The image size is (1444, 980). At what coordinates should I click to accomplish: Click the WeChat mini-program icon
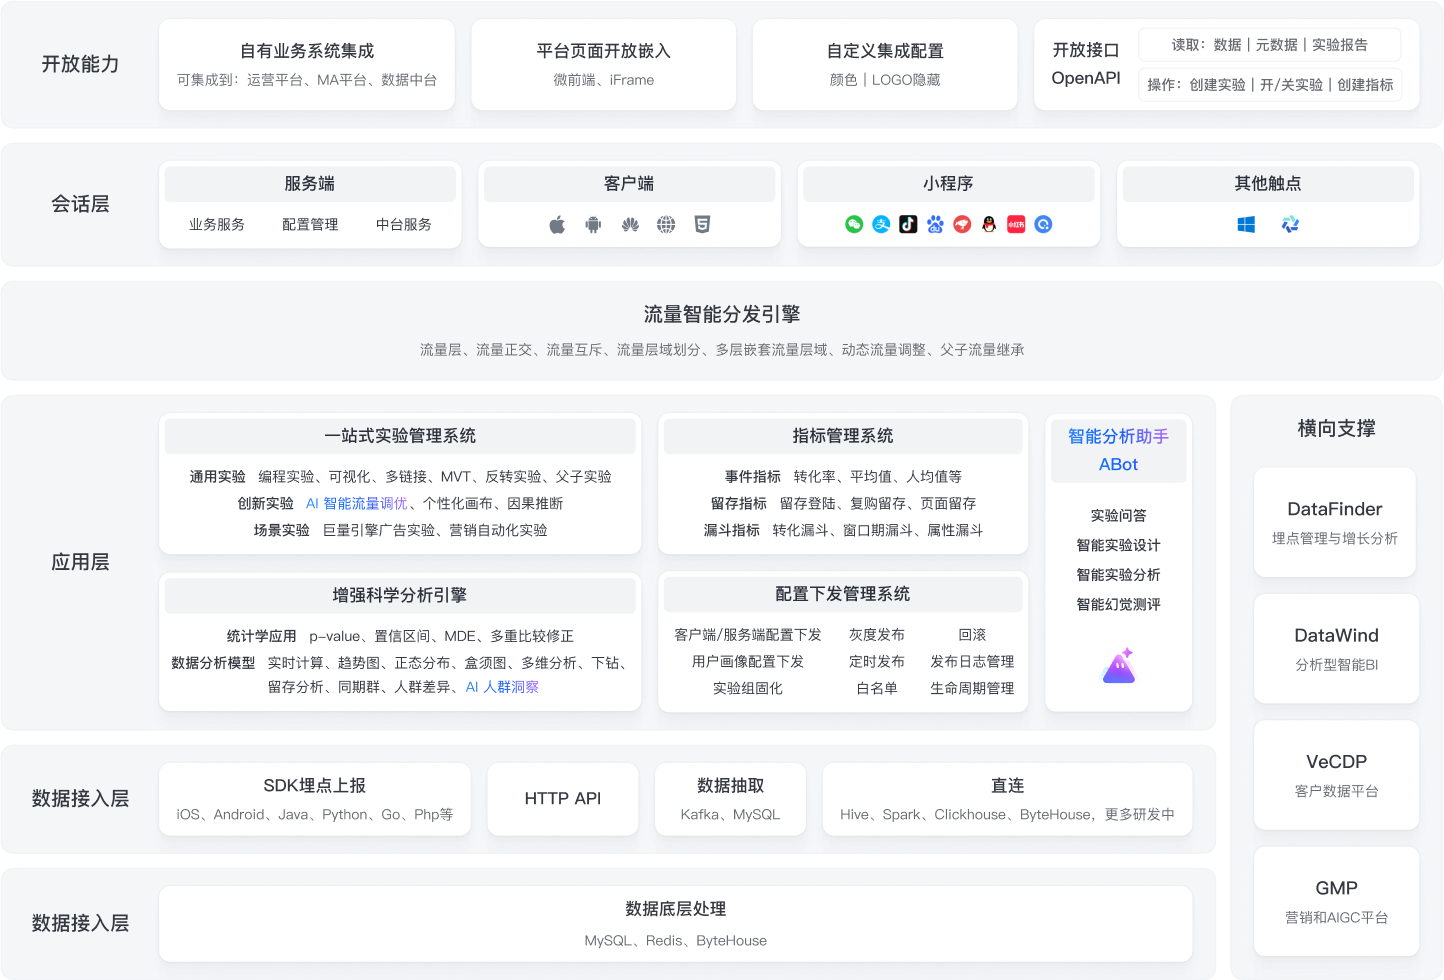(854, 225)
